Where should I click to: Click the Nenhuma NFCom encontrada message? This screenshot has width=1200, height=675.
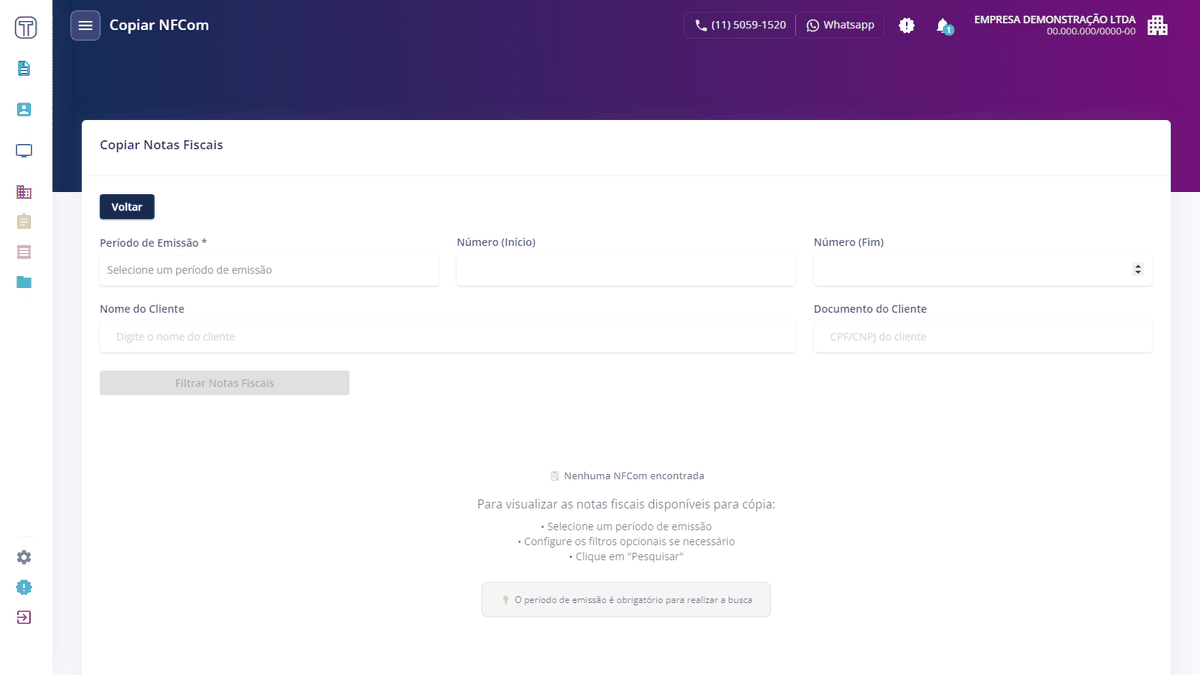(x=626, y=476)
